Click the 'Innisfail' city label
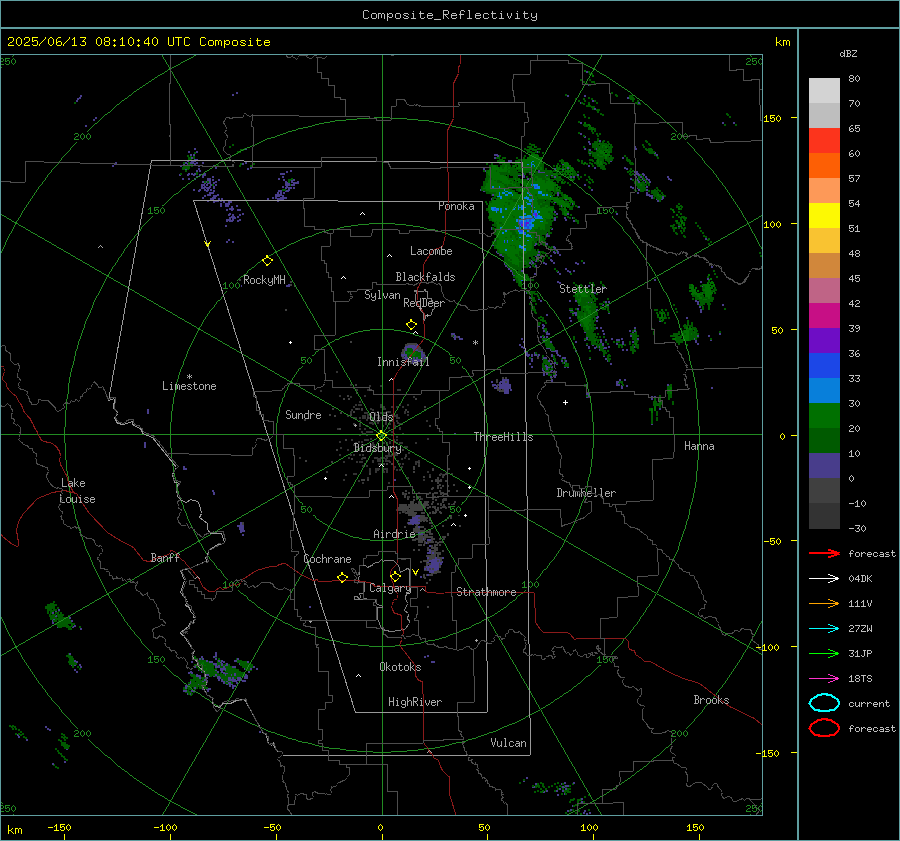 tap(403, 362)
